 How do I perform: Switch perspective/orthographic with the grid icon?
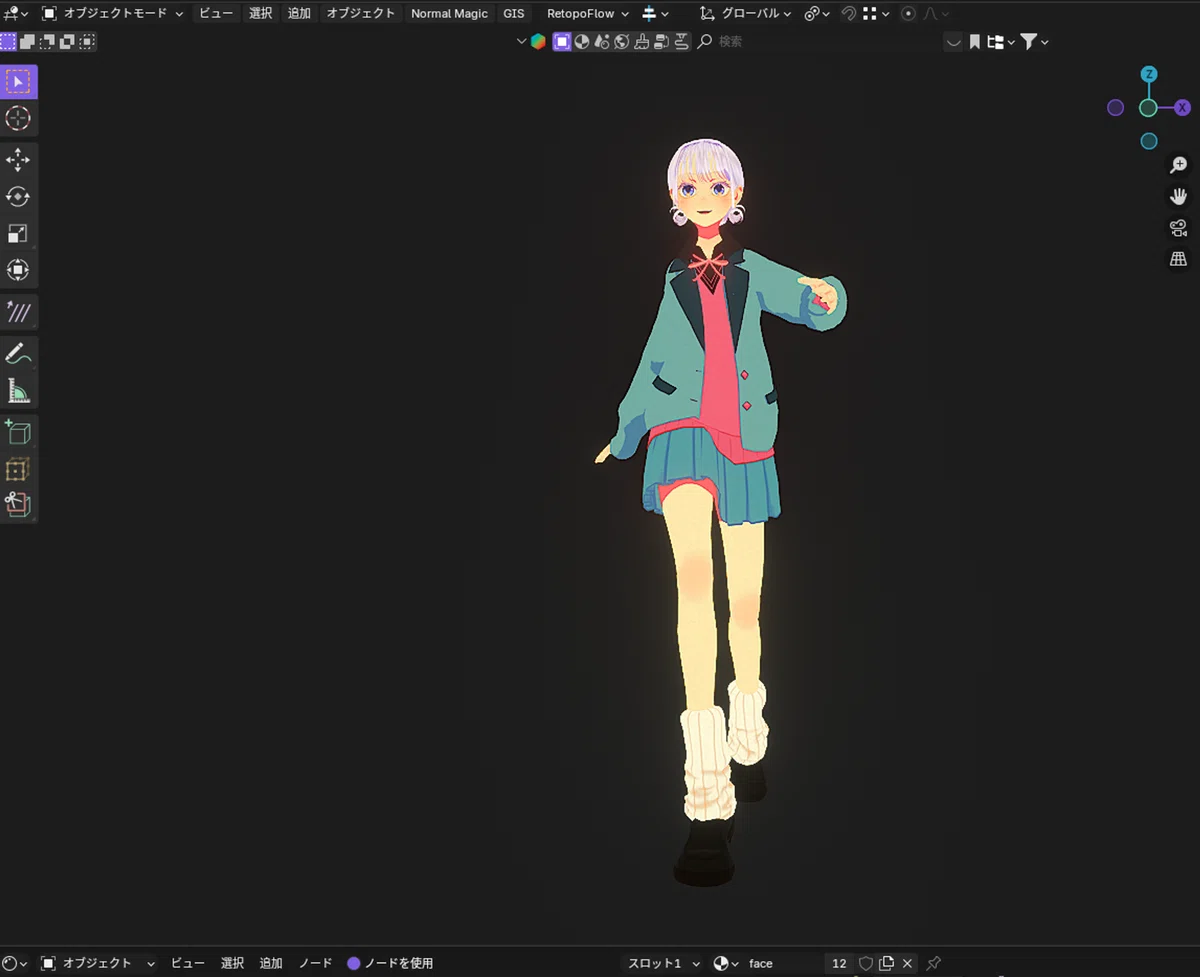pyautogui.click(x=1178, y=259)
